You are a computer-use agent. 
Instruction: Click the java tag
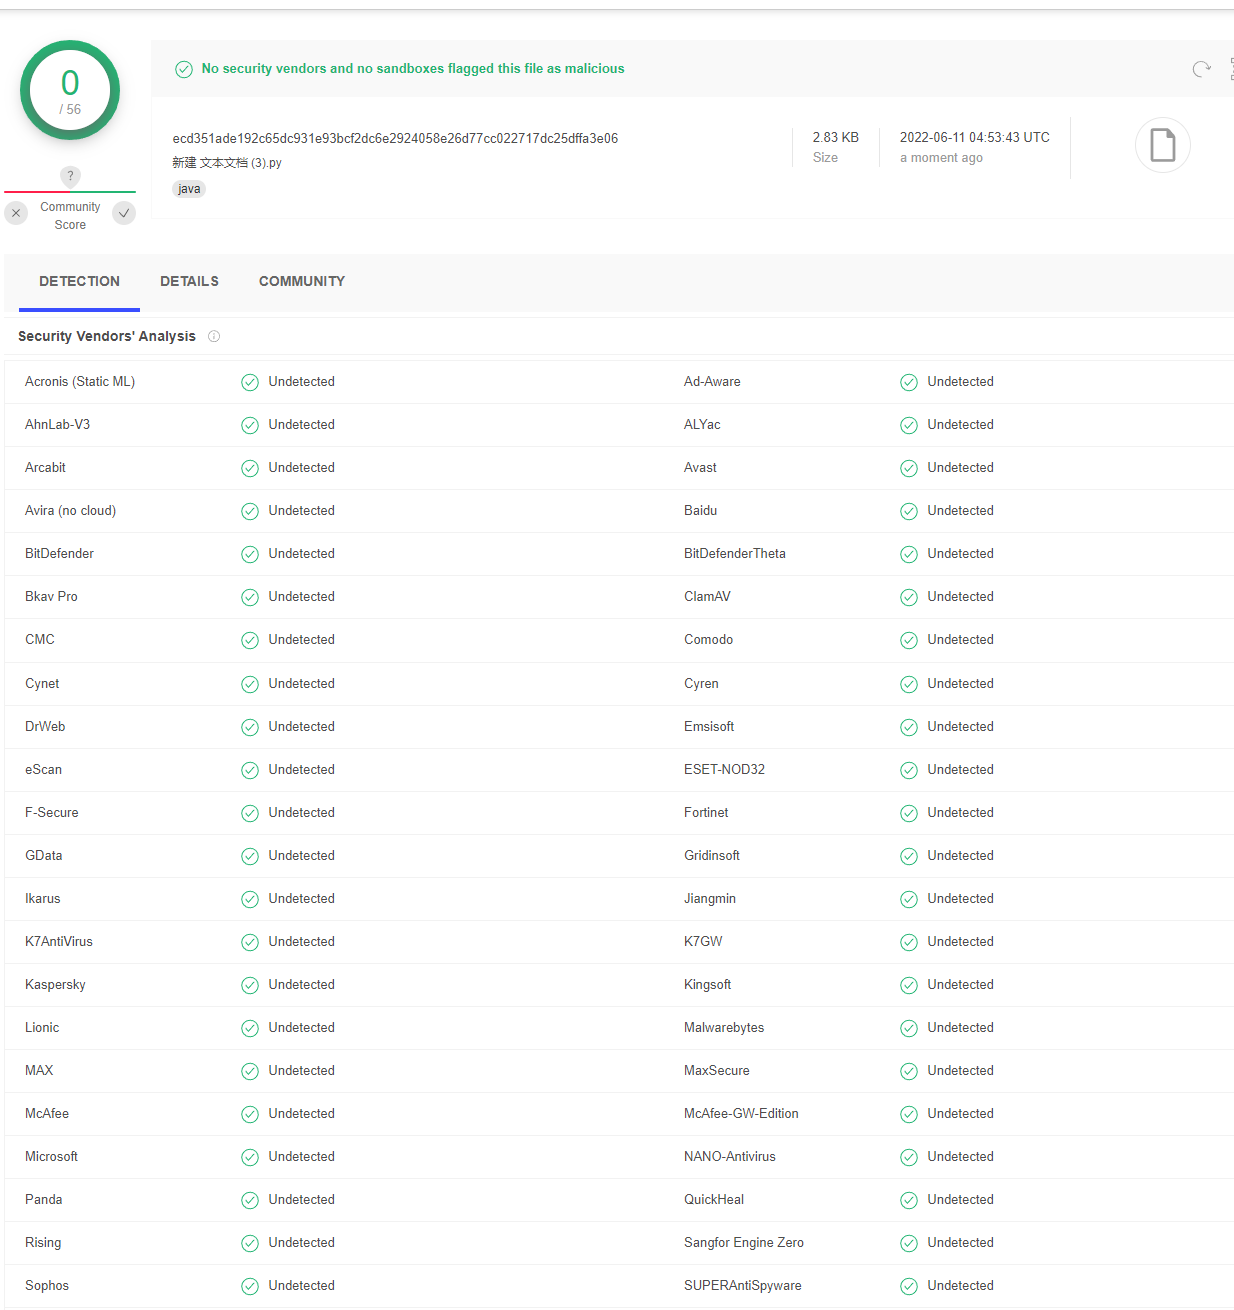(x=189, y=189)
